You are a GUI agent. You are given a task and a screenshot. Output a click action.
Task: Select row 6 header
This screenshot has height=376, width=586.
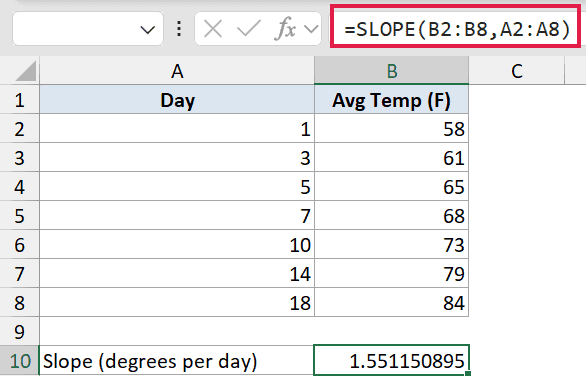coord(19,245)
